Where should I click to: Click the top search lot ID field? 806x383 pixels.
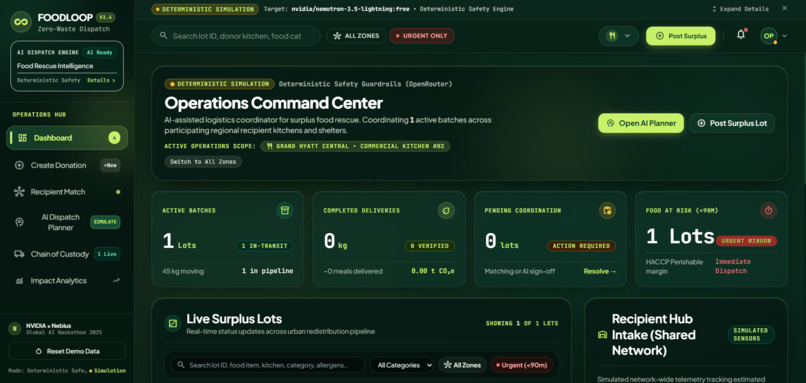(x=236, y=36)
